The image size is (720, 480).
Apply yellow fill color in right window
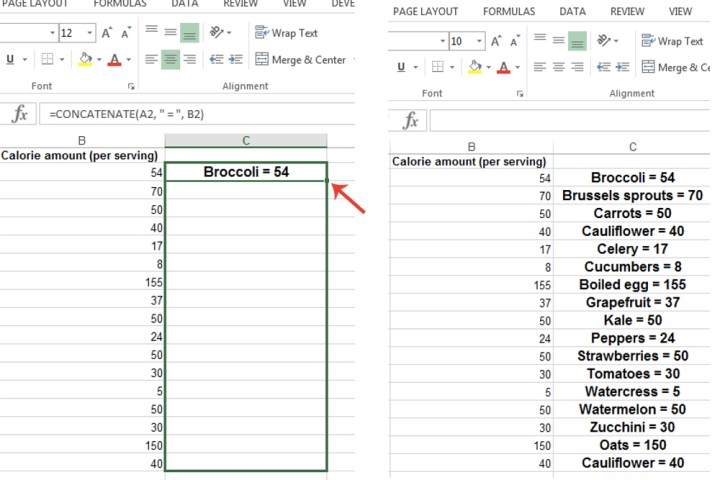pyautogui.click(x=475, y=67)
